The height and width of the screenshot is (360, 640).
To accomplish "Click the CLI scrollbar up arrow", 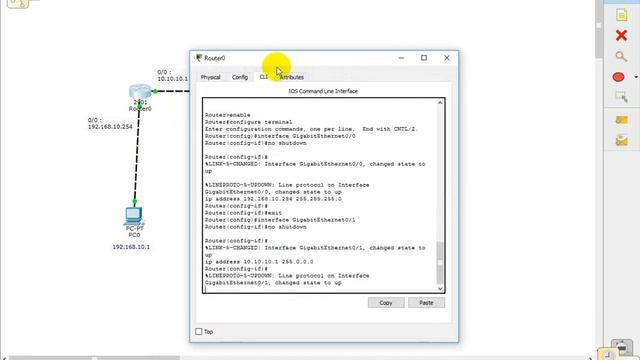I will 440,103.
